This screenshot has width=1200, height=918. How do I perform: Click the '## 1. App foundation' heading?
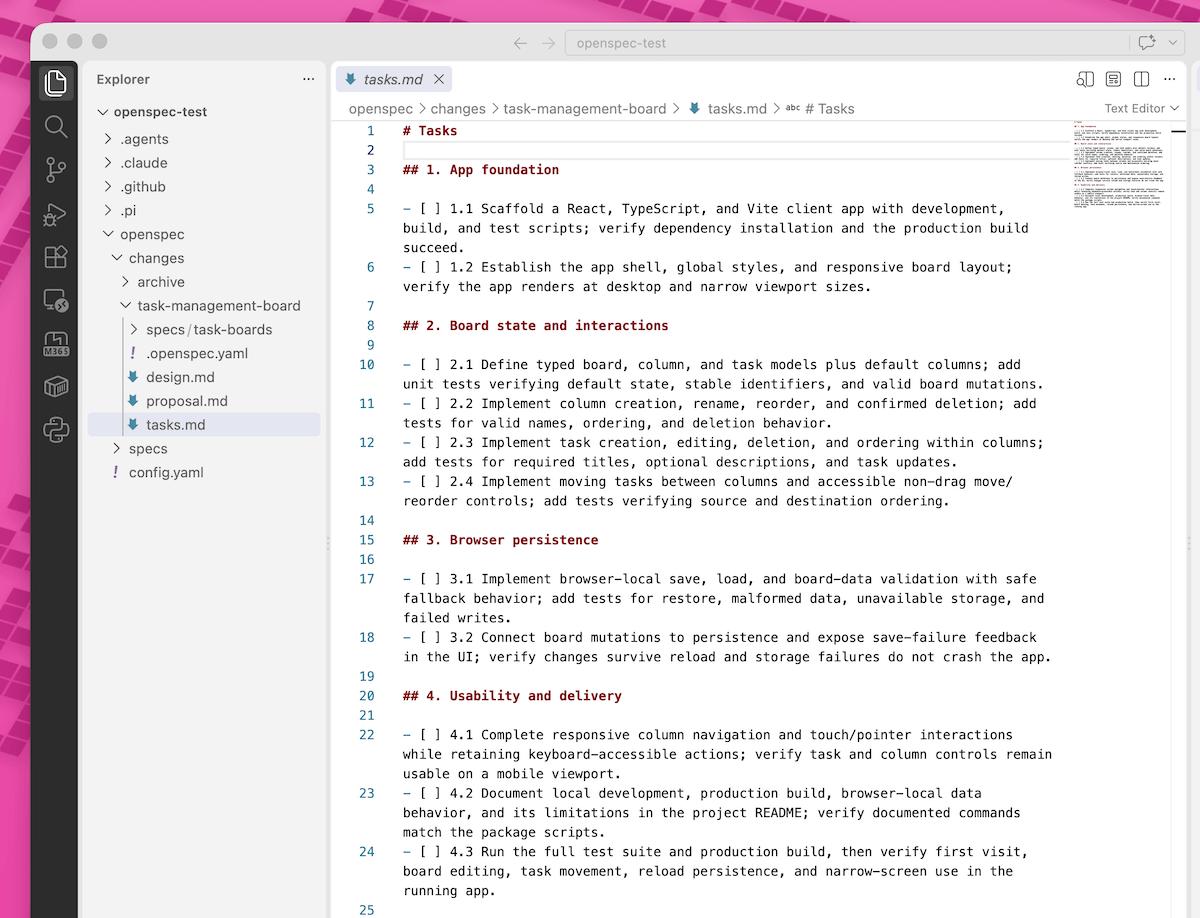(x=481, y=170)
